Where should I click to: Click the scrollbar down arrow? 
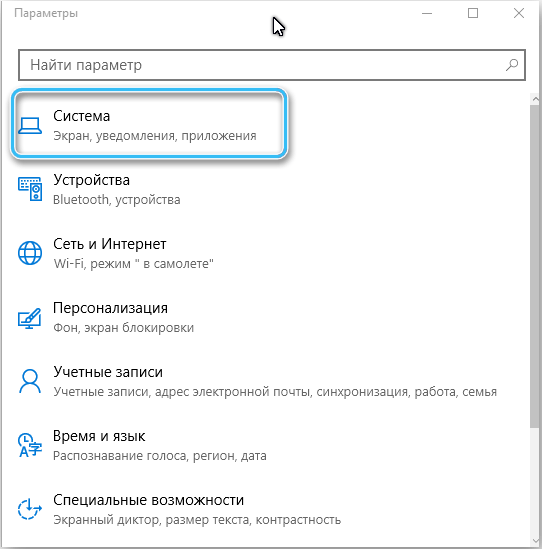pyautogui.click(x=535, y=541)
